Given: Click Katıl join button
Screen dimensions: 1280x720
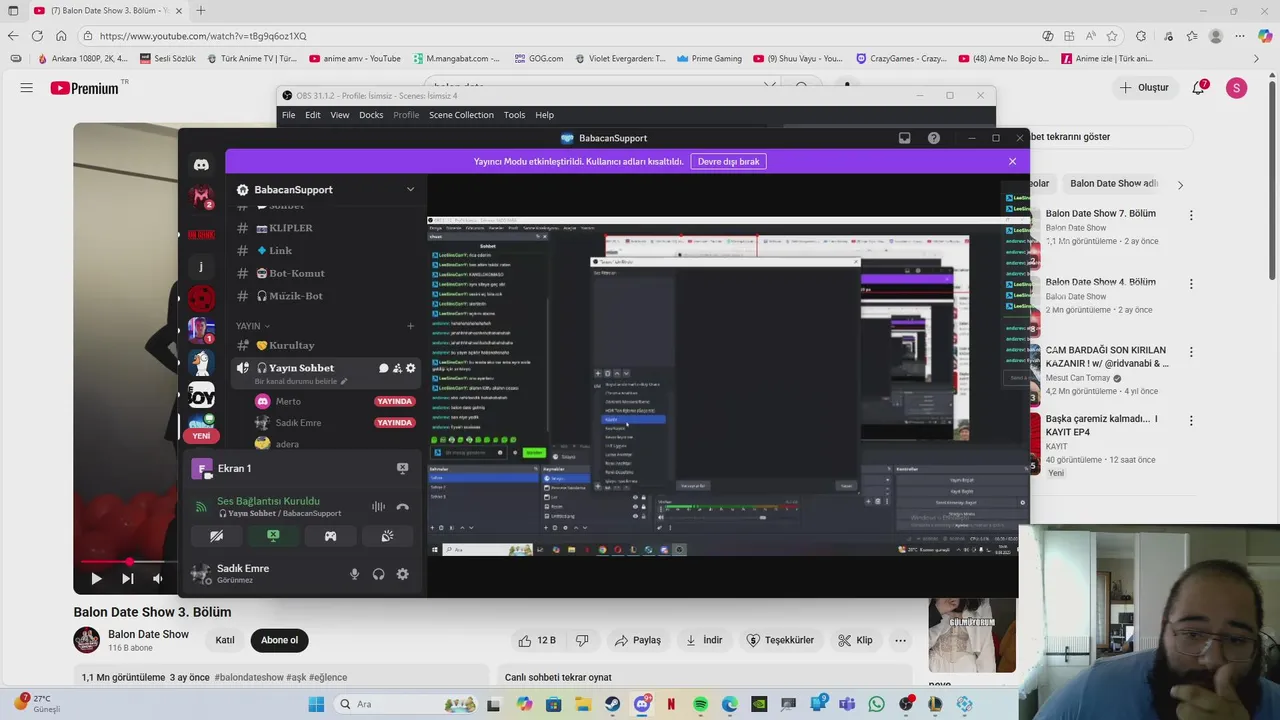Looking at the screenshot, I should coord(225,640).
